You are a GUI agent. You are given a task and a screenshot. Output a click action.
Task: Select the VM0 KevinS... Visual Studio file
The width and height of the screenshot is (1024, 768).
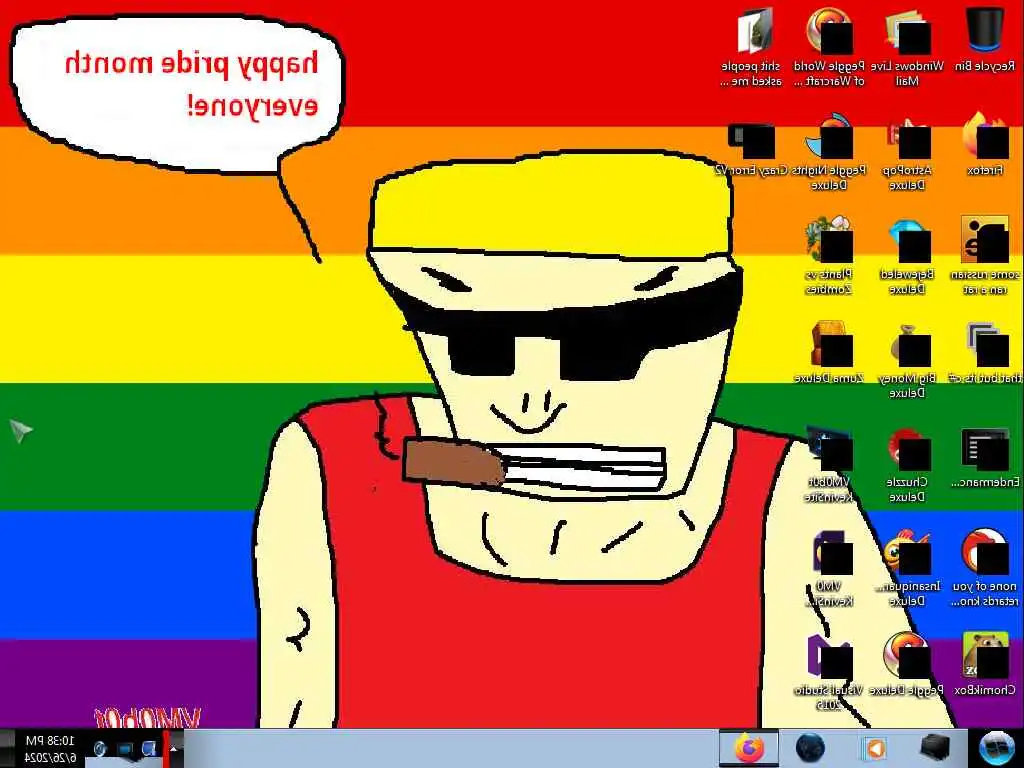[829, 567]
